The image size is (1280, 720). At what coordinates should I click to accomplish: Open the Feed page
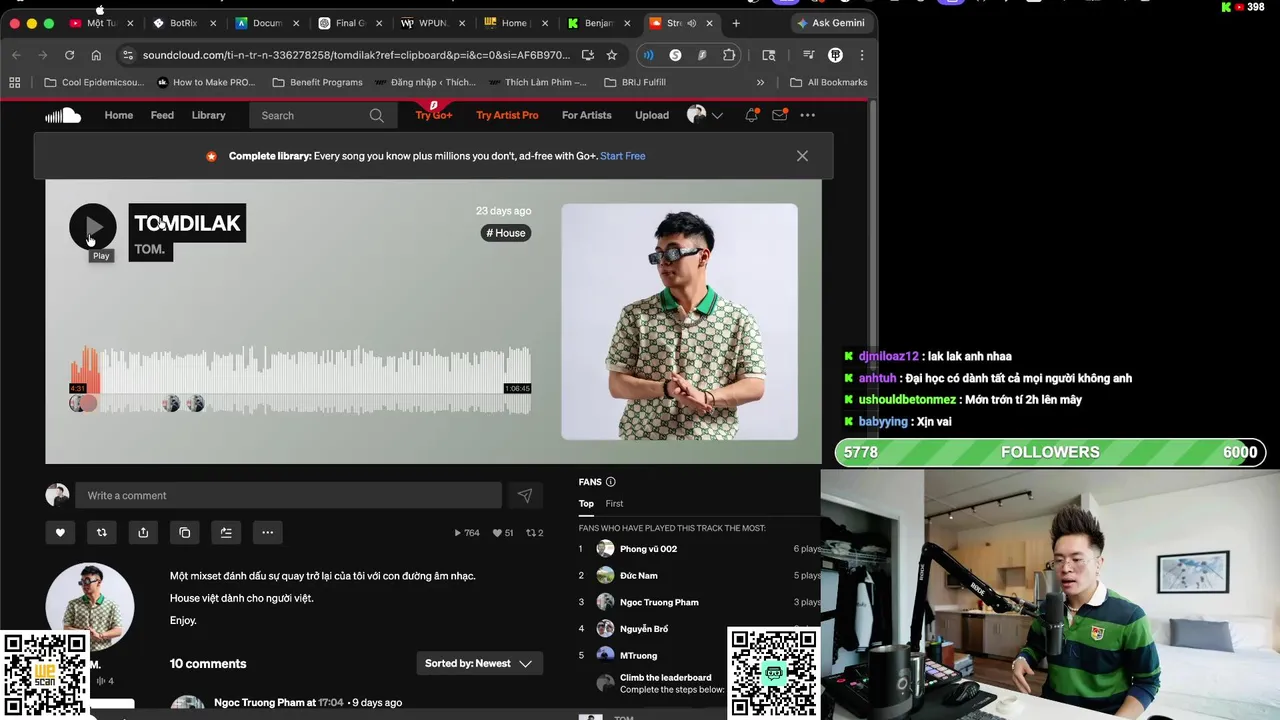pos(162,115)
